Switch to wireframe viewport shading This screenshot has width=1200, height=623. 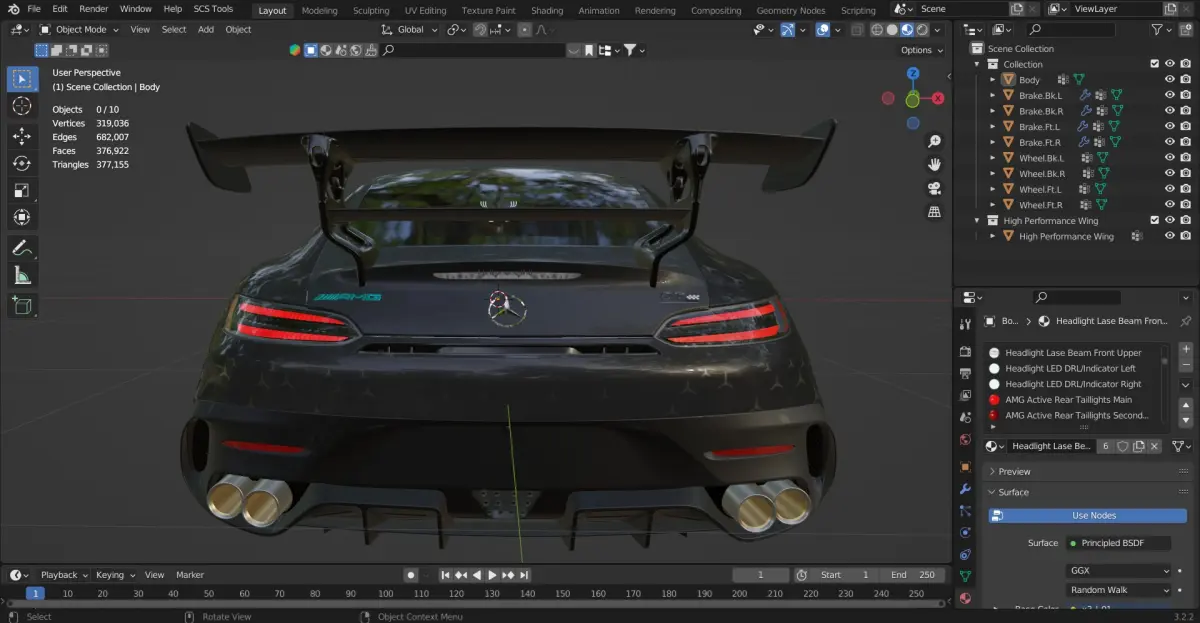click(x=877, y=30)
